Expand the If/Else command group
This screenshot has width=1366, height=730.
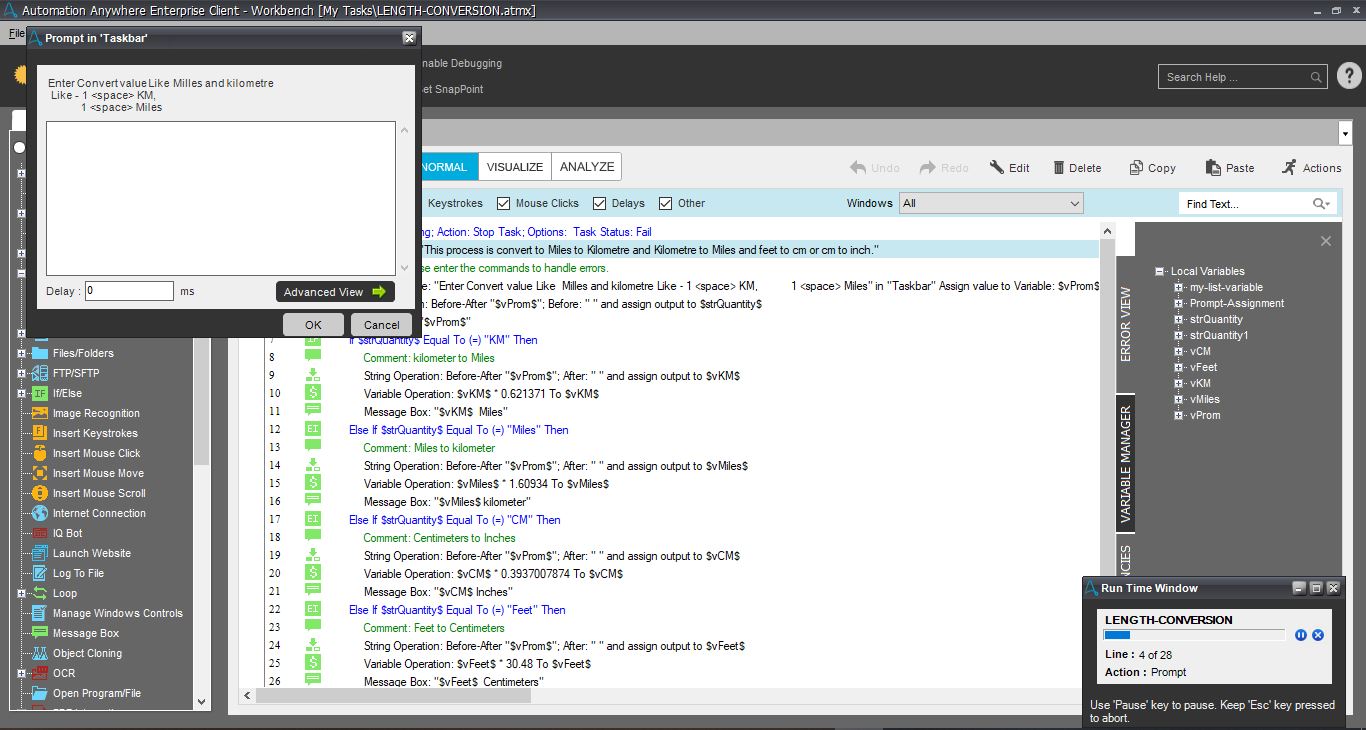[x=21, y=393]
